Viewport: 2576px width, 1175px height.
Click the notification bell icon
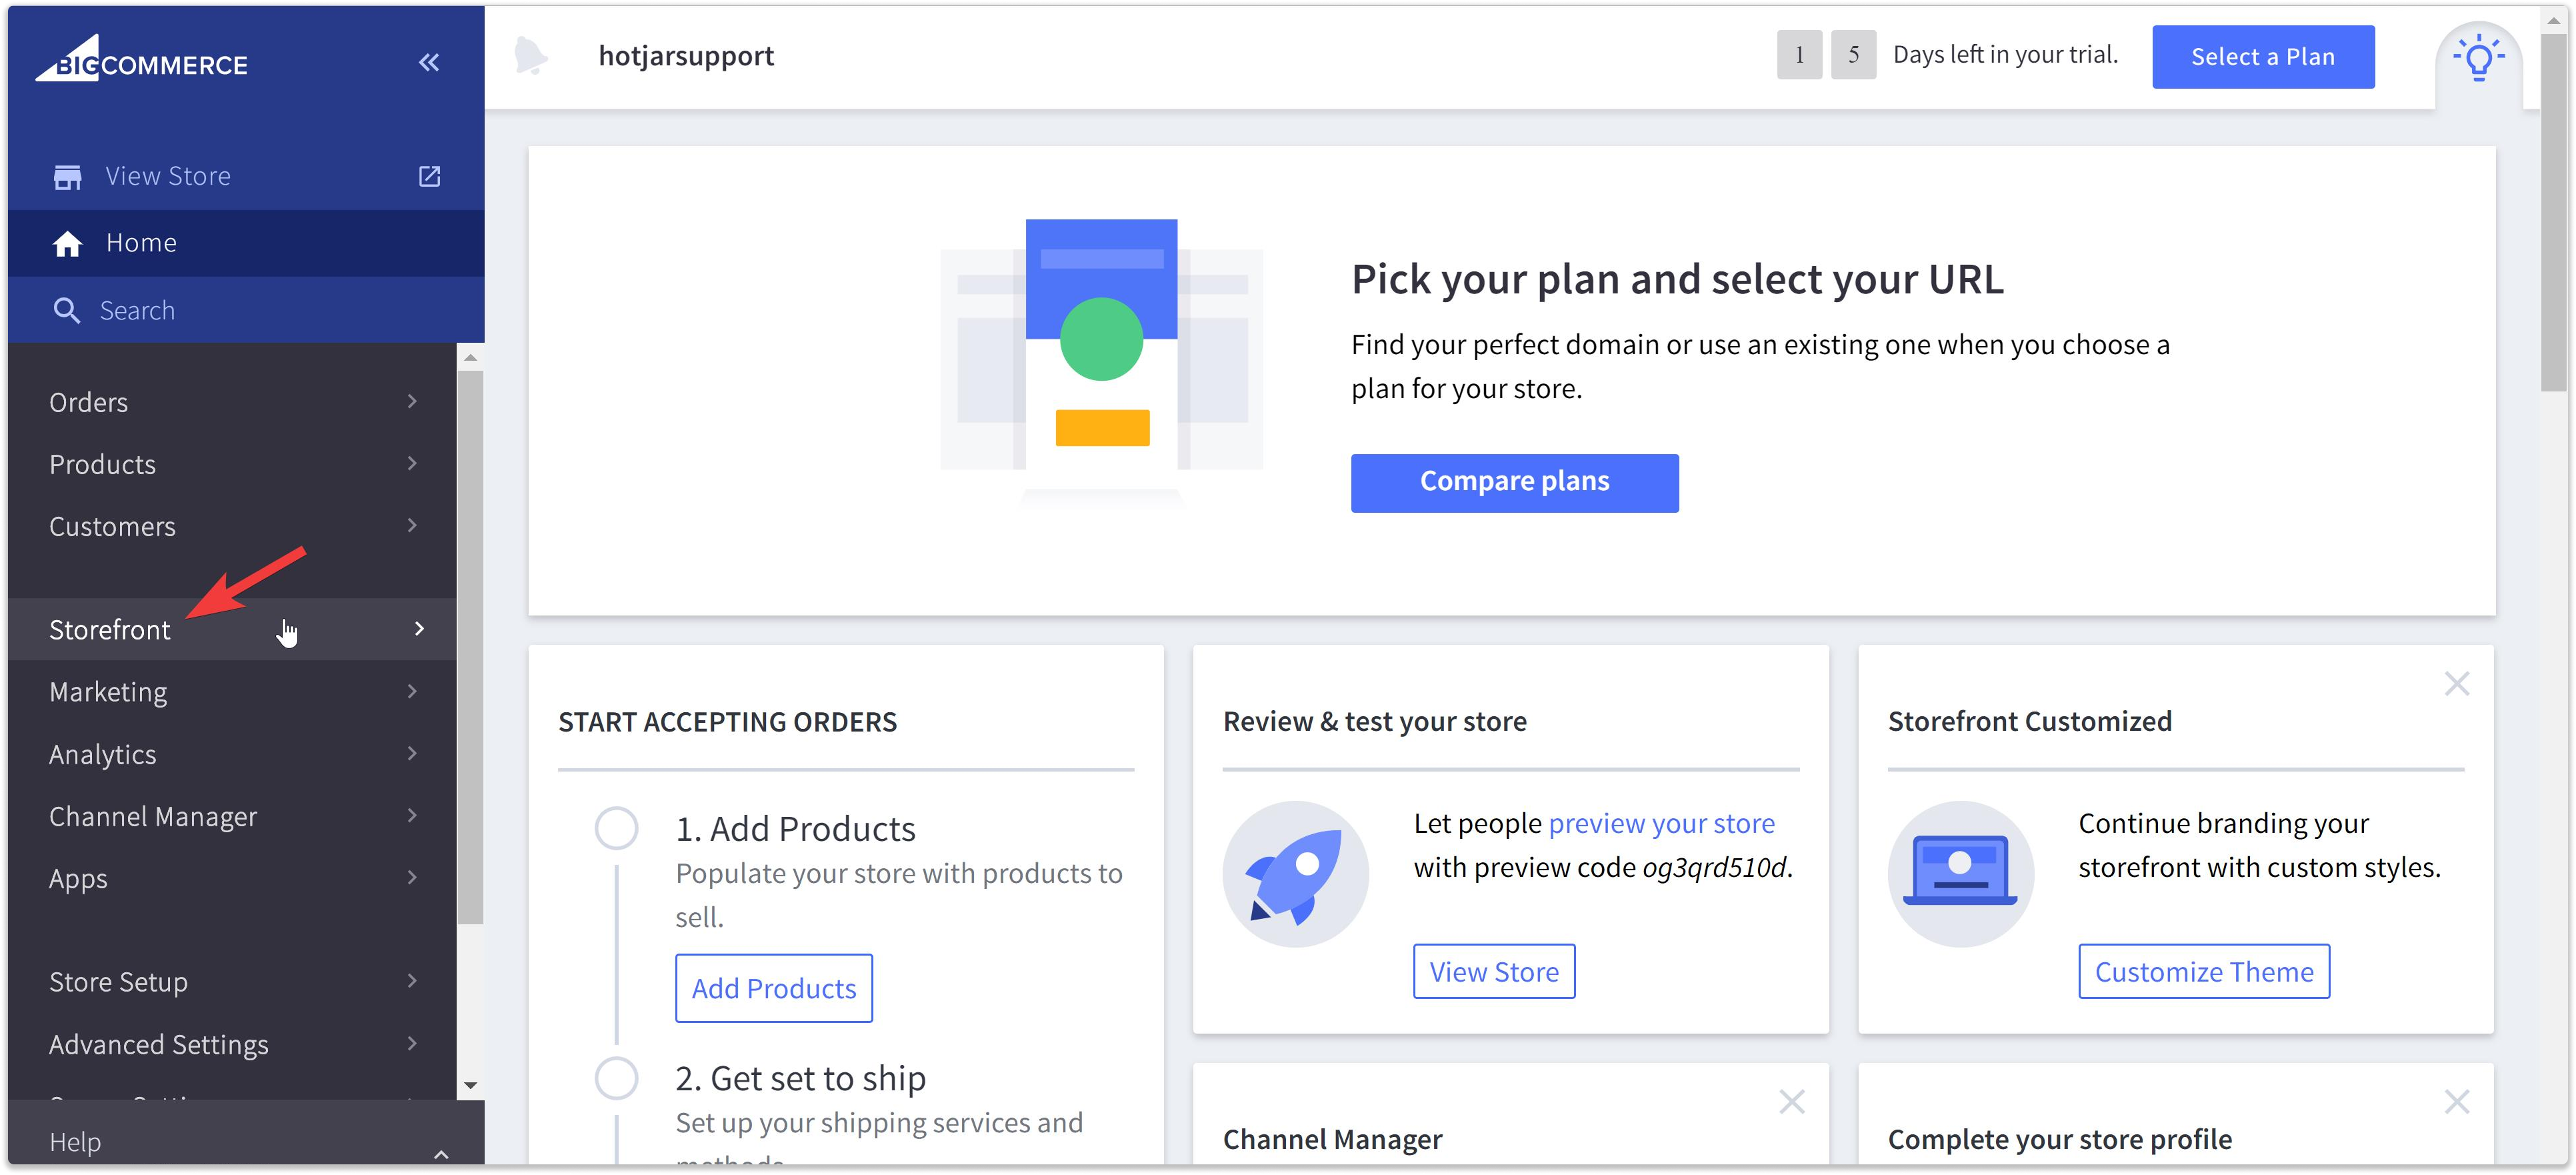click(533, 56)
